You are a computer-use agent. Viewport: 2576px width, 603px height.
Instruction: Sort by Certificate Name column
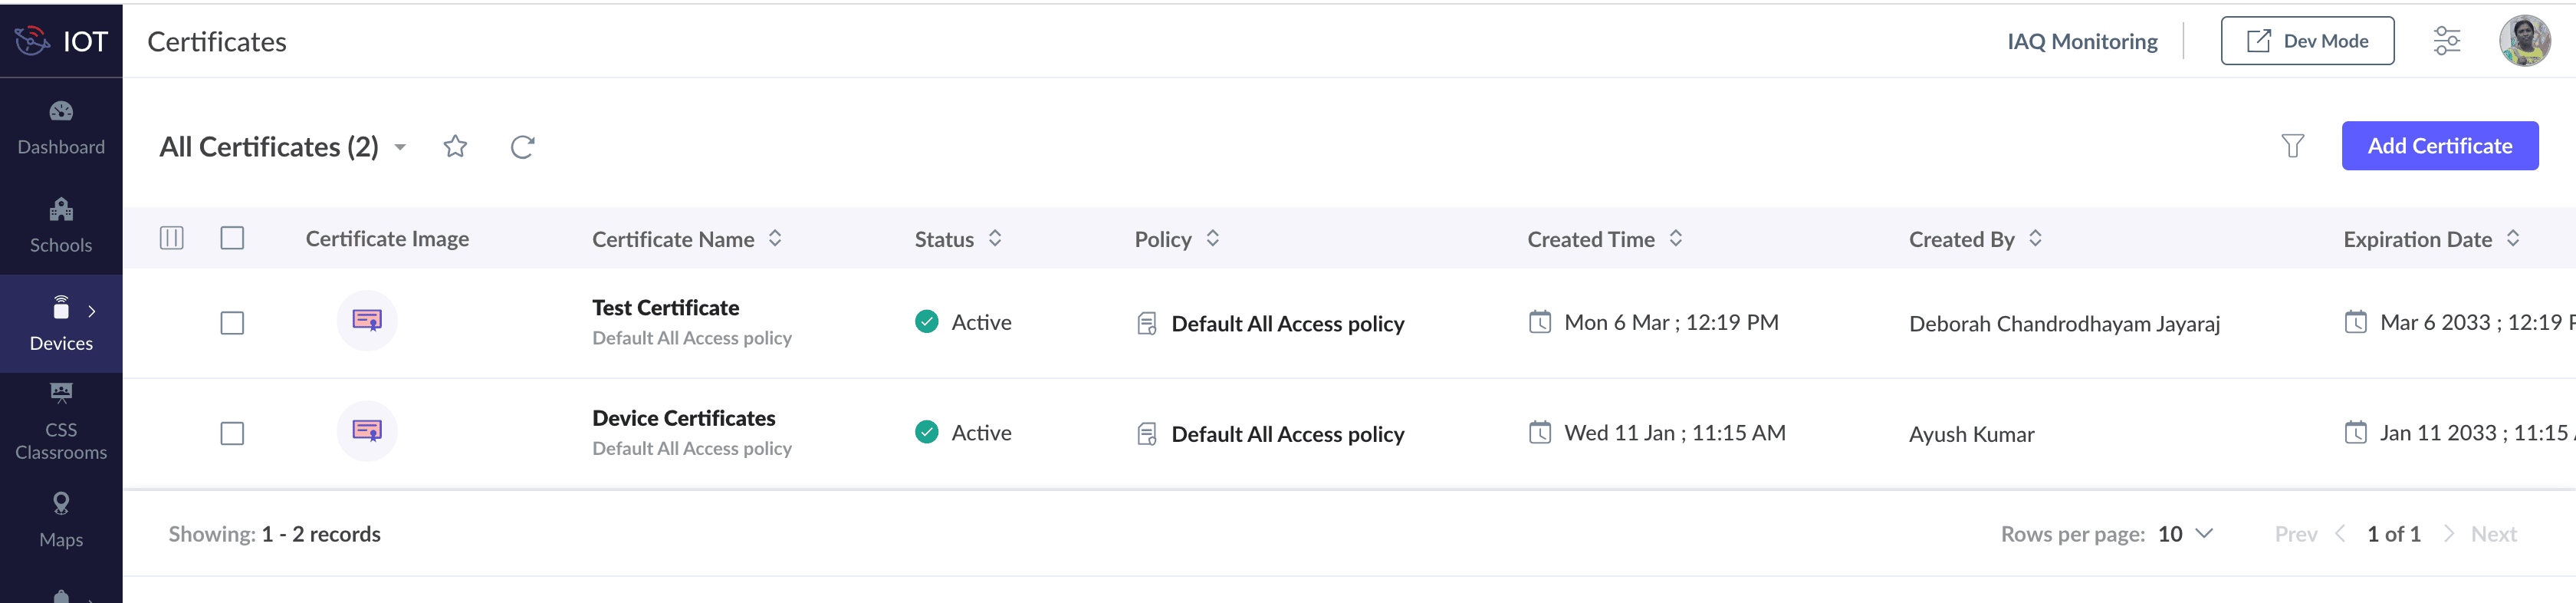(x=775, y=238)
